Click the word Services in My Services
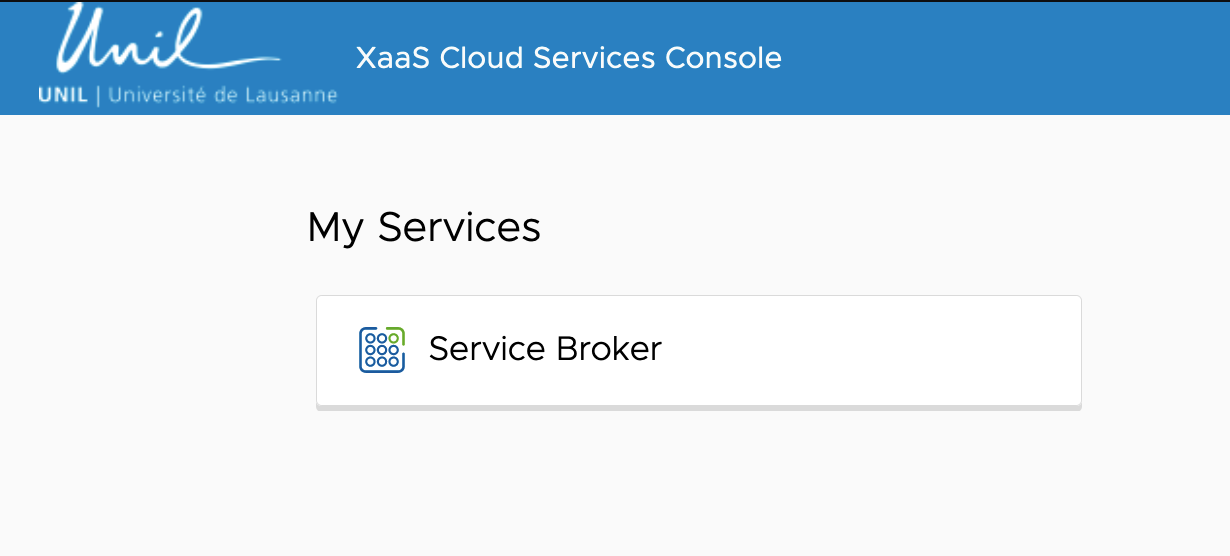The image size is (1230, 556). click(459, 227)
